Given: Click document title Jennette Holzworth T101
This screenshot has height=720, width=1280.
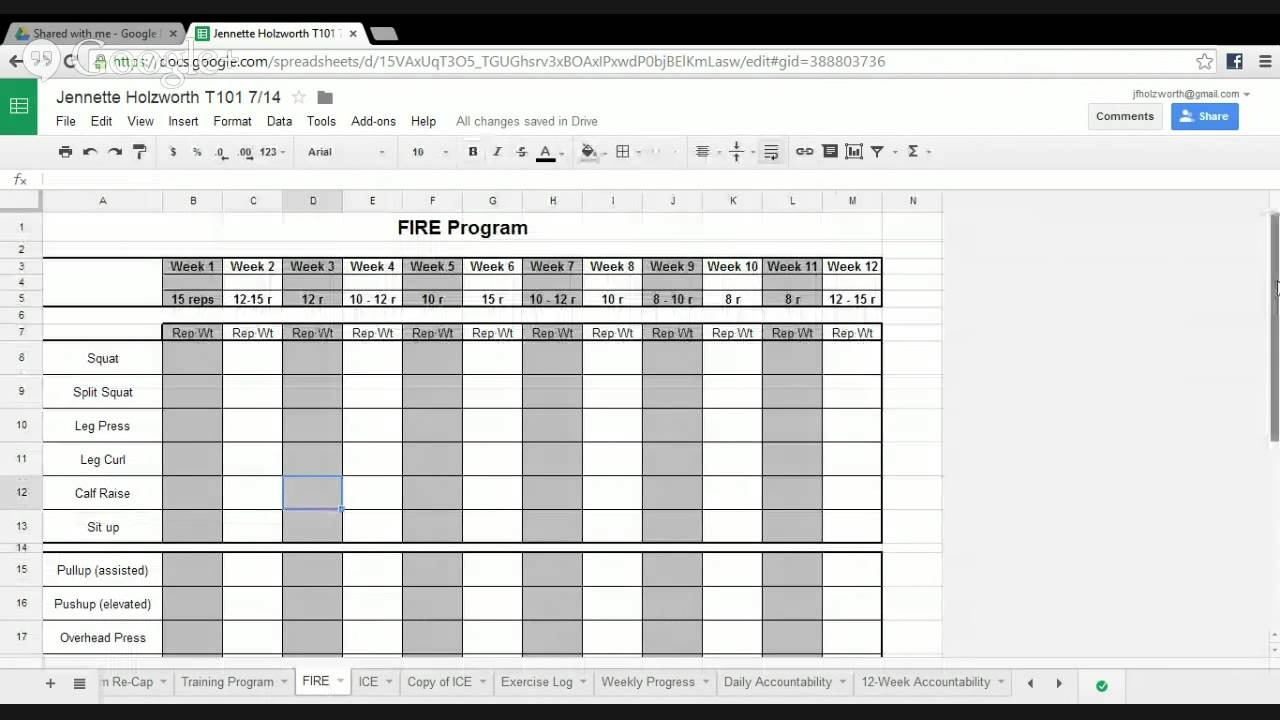Looking at the screenshot, I should (168, 97).
